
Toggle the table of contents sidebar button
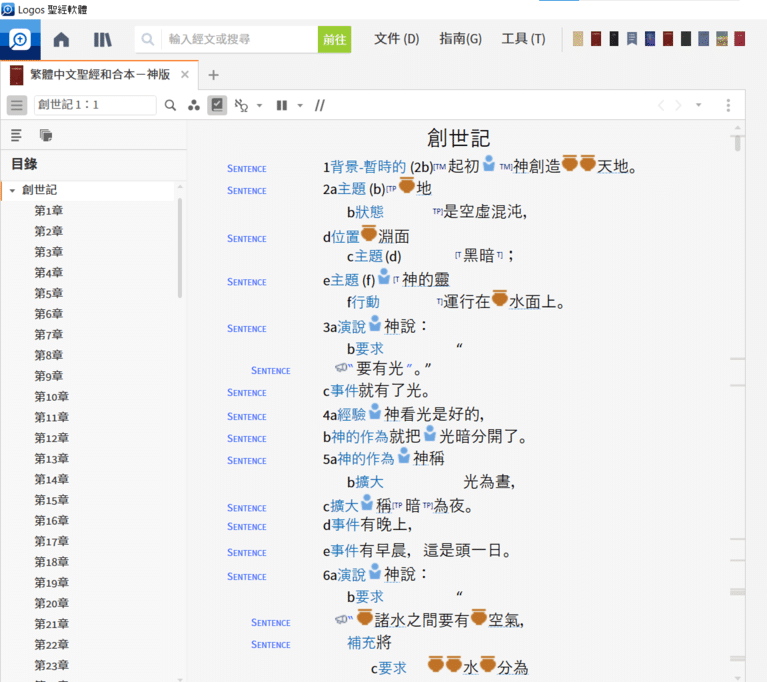tap(17, 105)
